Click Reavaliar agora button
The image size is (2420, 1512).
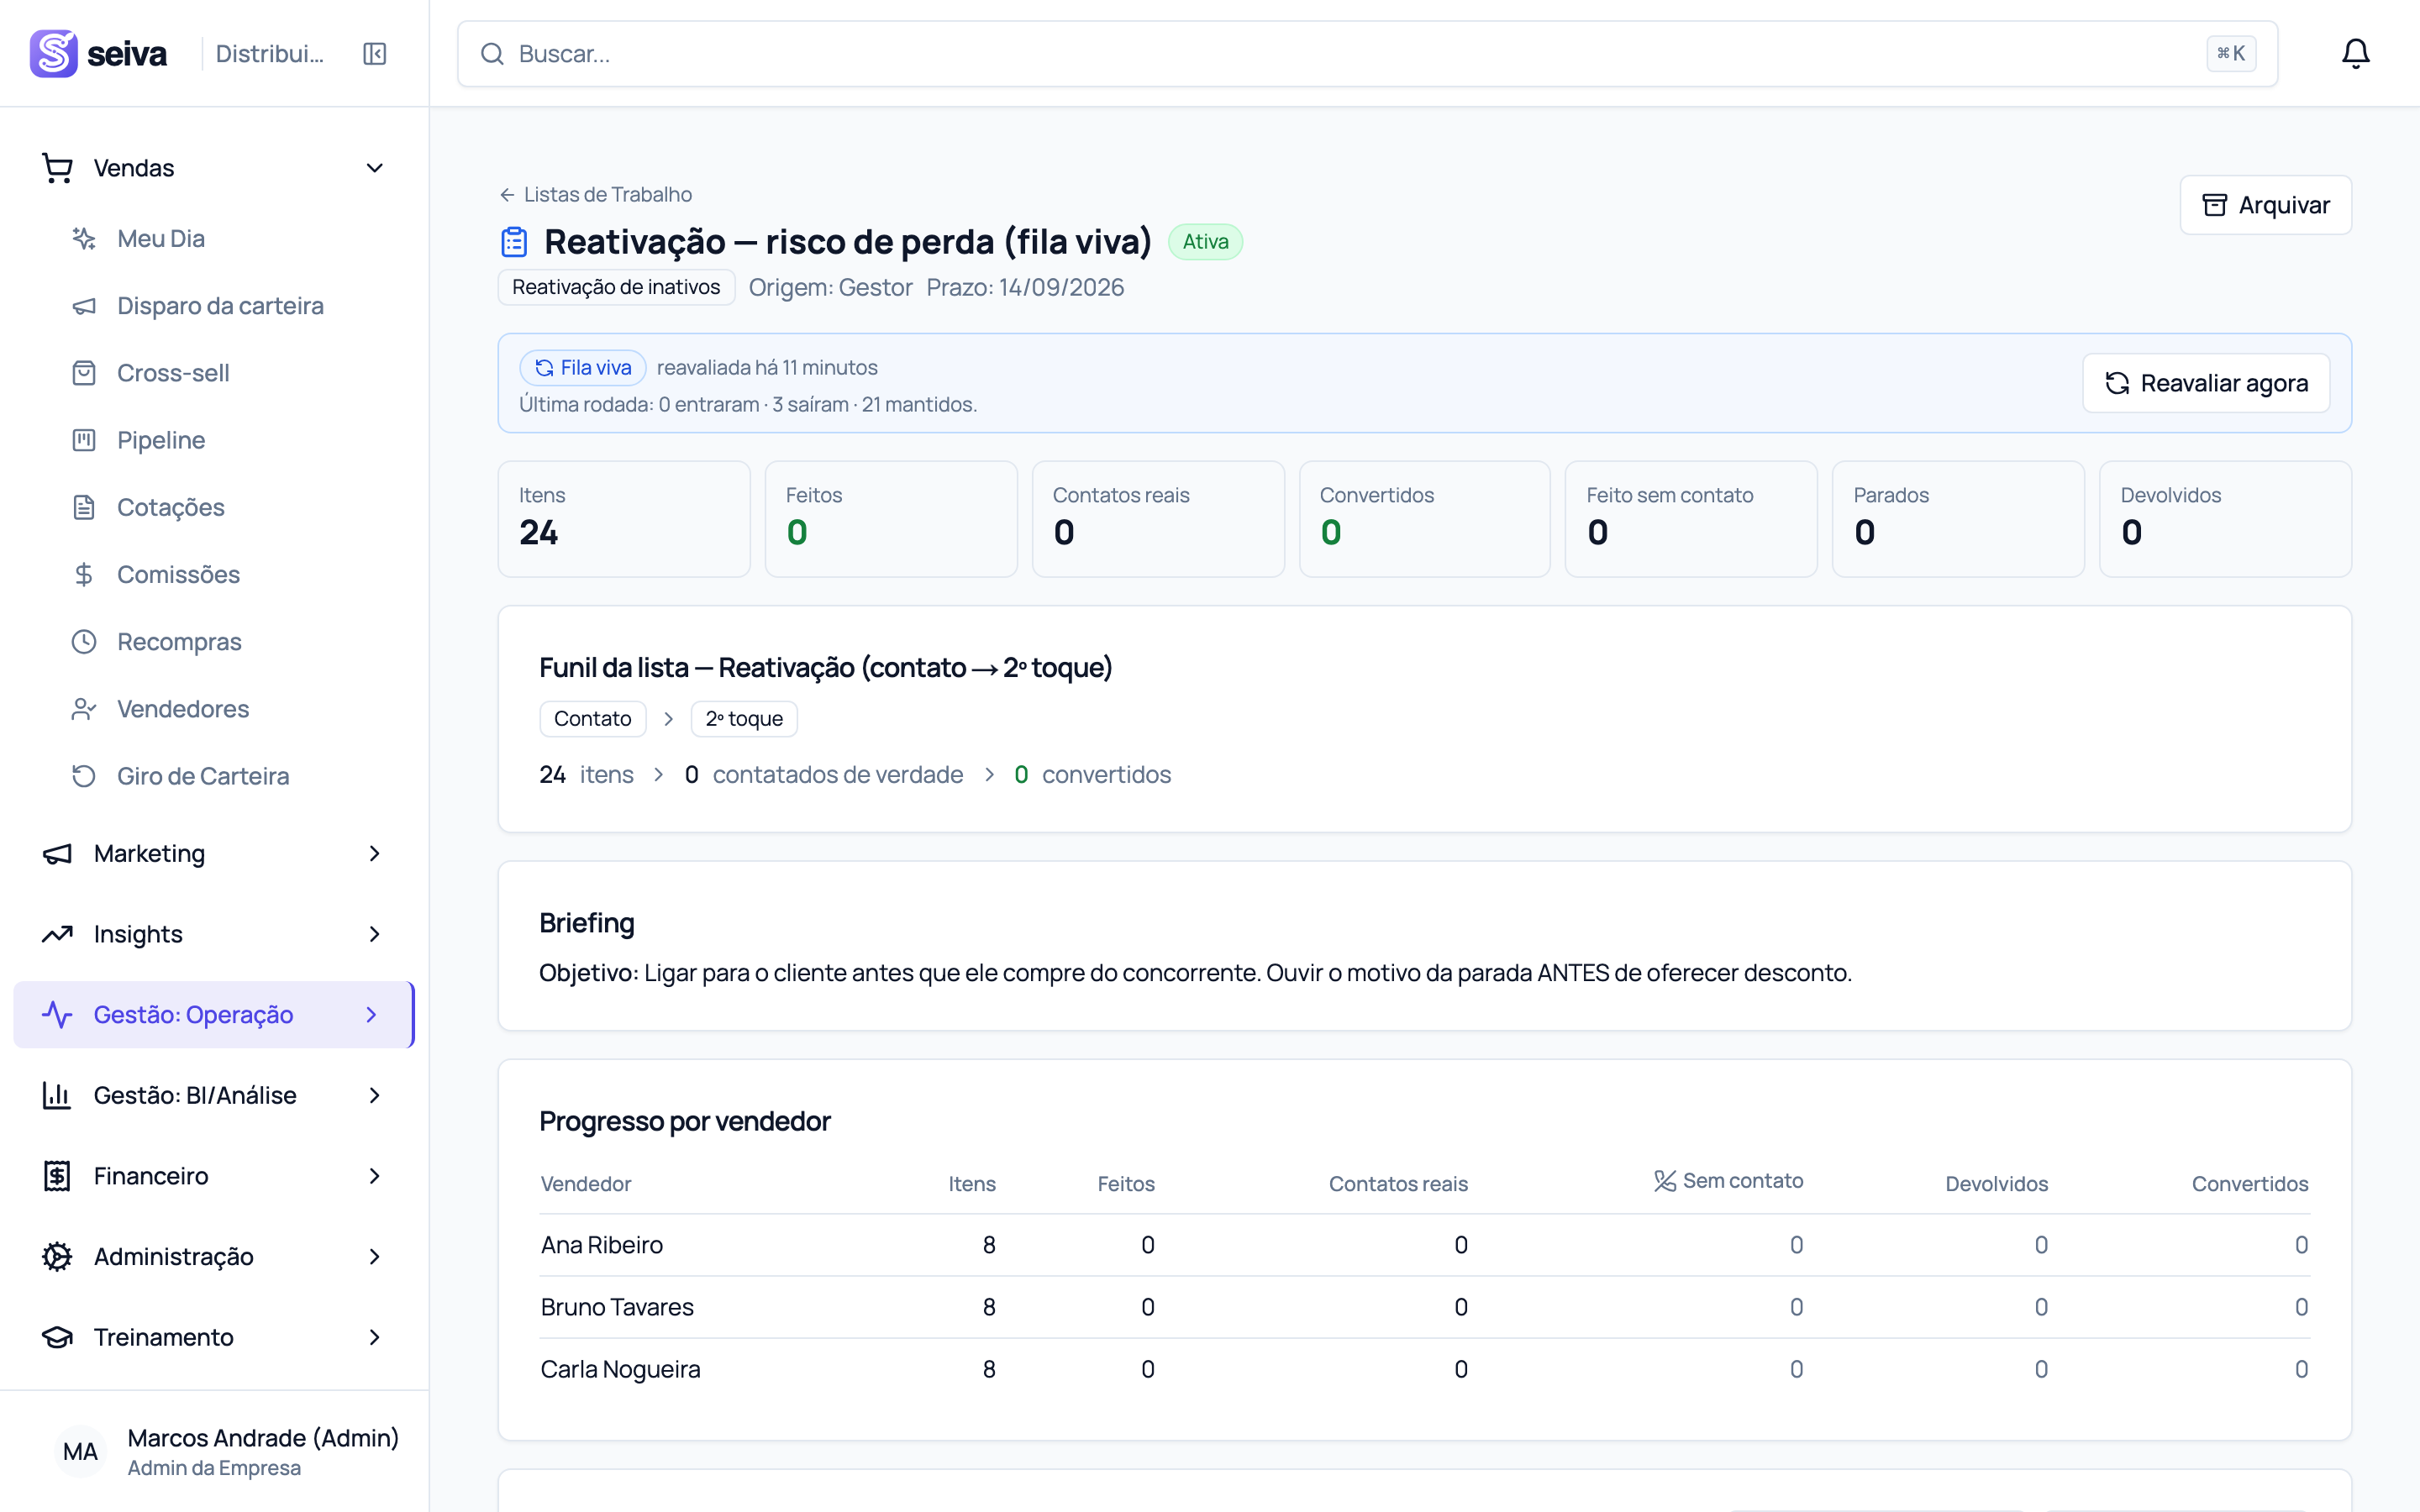point(2206,383)
